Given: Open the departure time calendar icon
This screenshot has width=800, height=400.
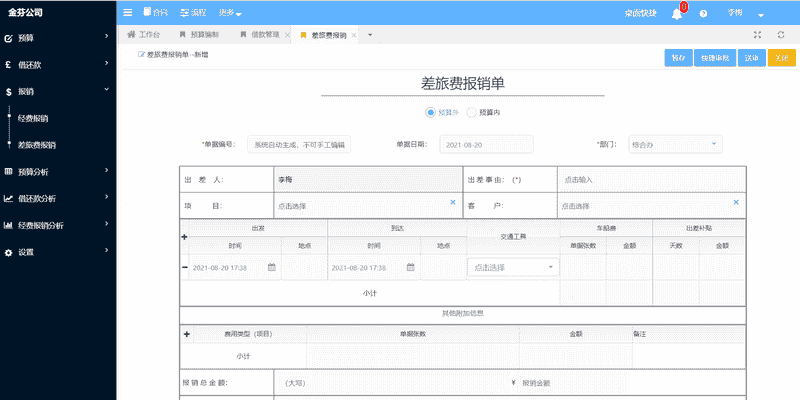Looking at the screenshot, I should (272, 267).
